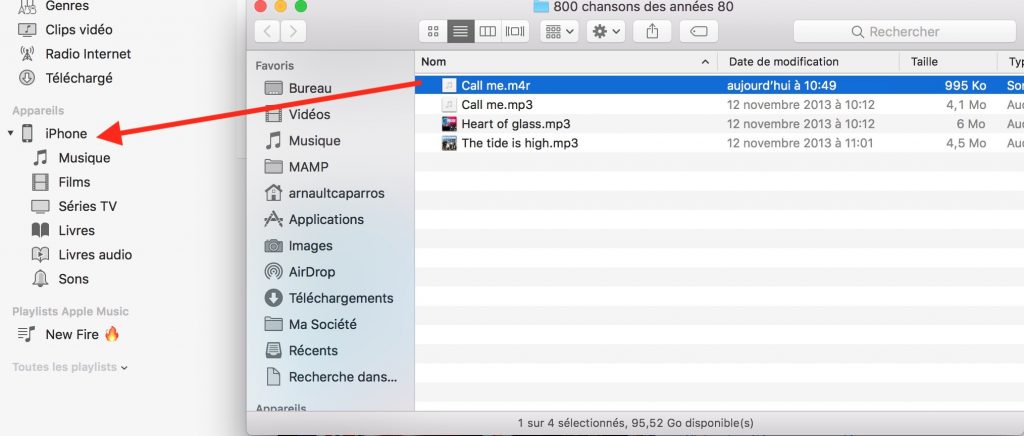Click the edit tags button
Image resolution: width=1024 pixels, height=436 pixels.
pyautogui.click(x=699, y=31)
